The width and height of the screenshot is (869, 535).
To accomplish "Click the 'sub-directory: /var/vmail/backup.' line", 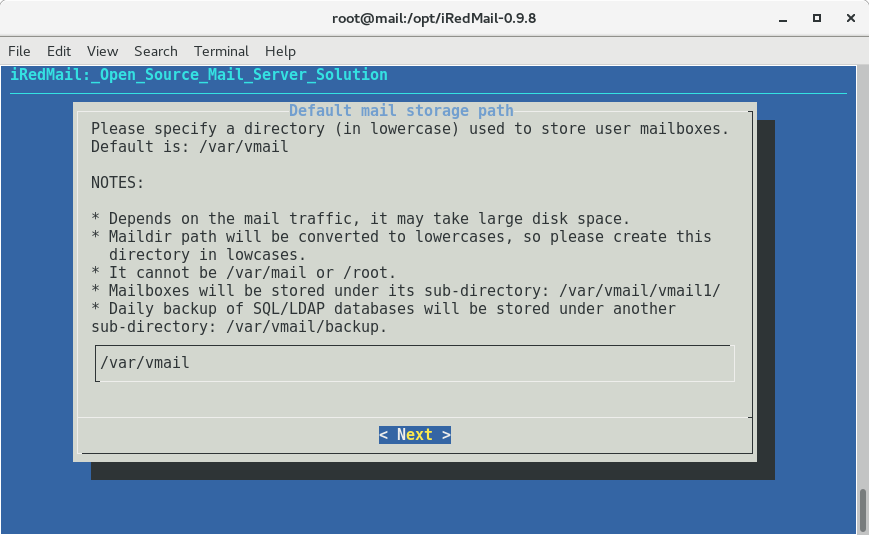I will point(239,327).
